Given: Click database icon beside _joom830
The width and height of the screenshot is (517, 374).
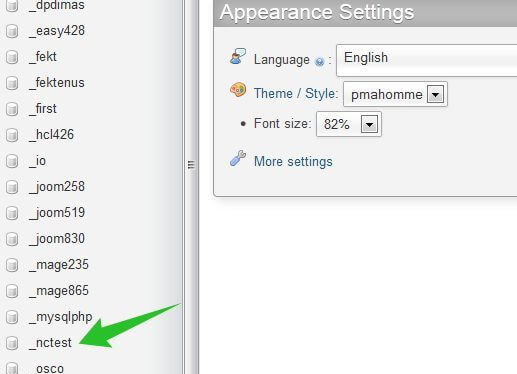Looking at the screenshot, I should pos(12,239).
